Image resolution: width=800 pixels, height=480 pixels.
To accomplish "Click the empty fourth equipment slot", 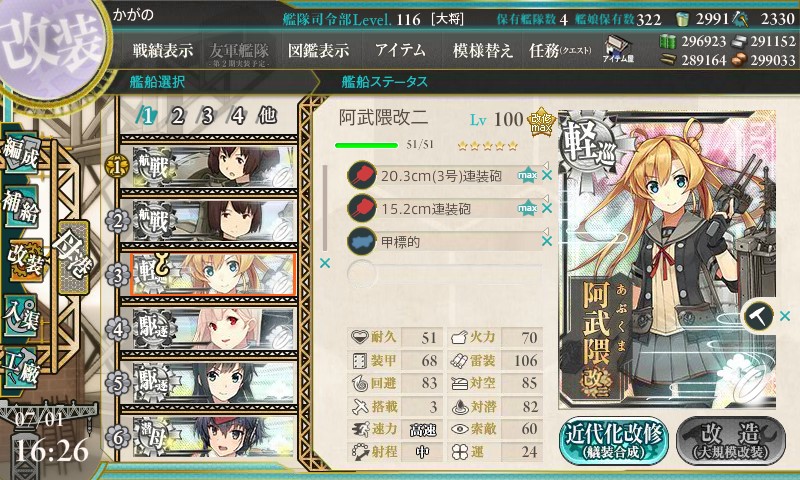I will point(444,273).
